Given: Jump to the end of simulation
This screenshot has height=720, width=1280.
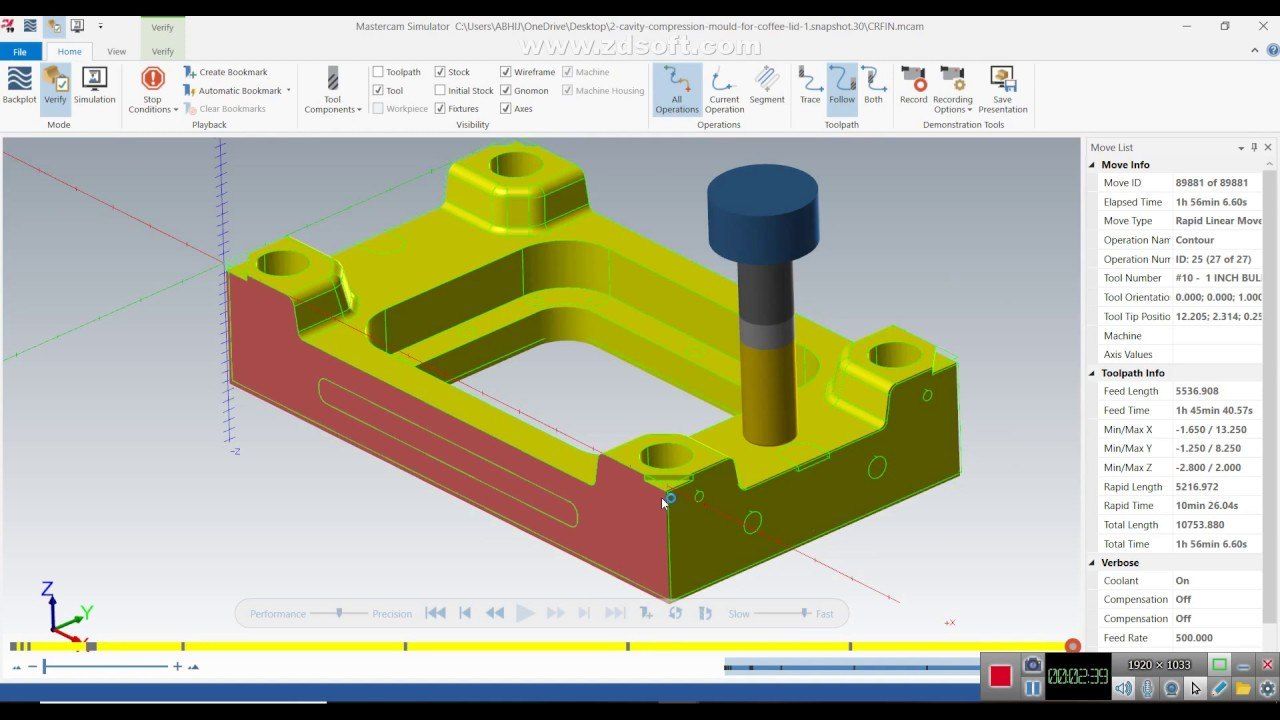Looking at the screenshot, I should 616,613.
